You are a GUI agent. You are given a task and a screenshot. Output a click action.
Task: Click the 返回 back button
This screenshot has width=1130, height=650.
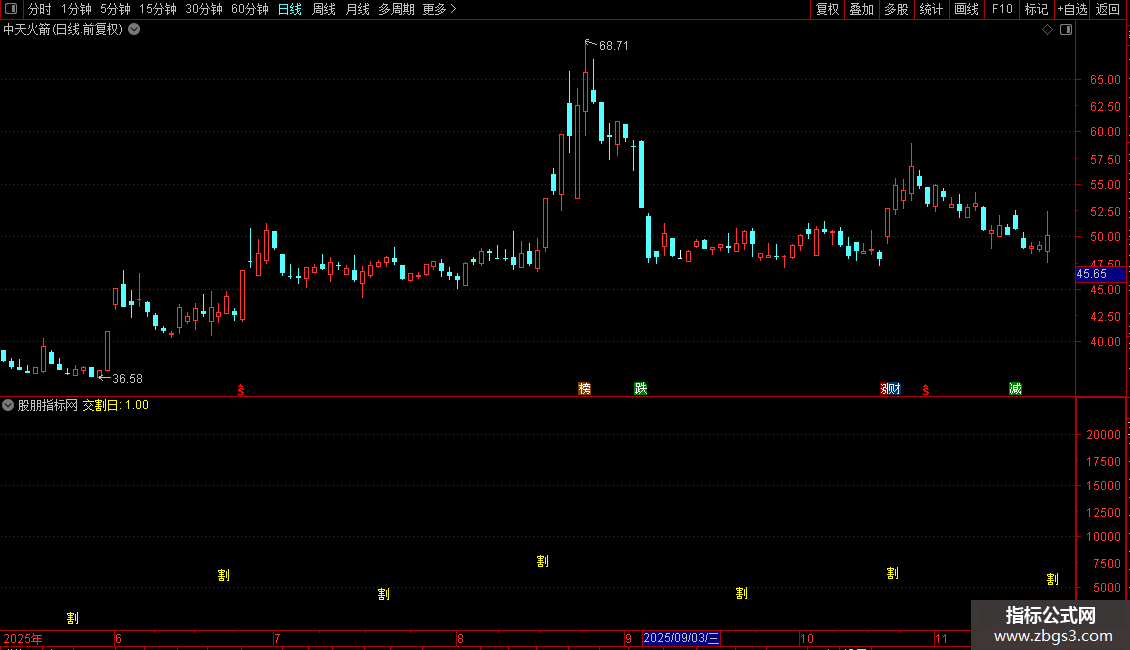tap(1108, 9)
